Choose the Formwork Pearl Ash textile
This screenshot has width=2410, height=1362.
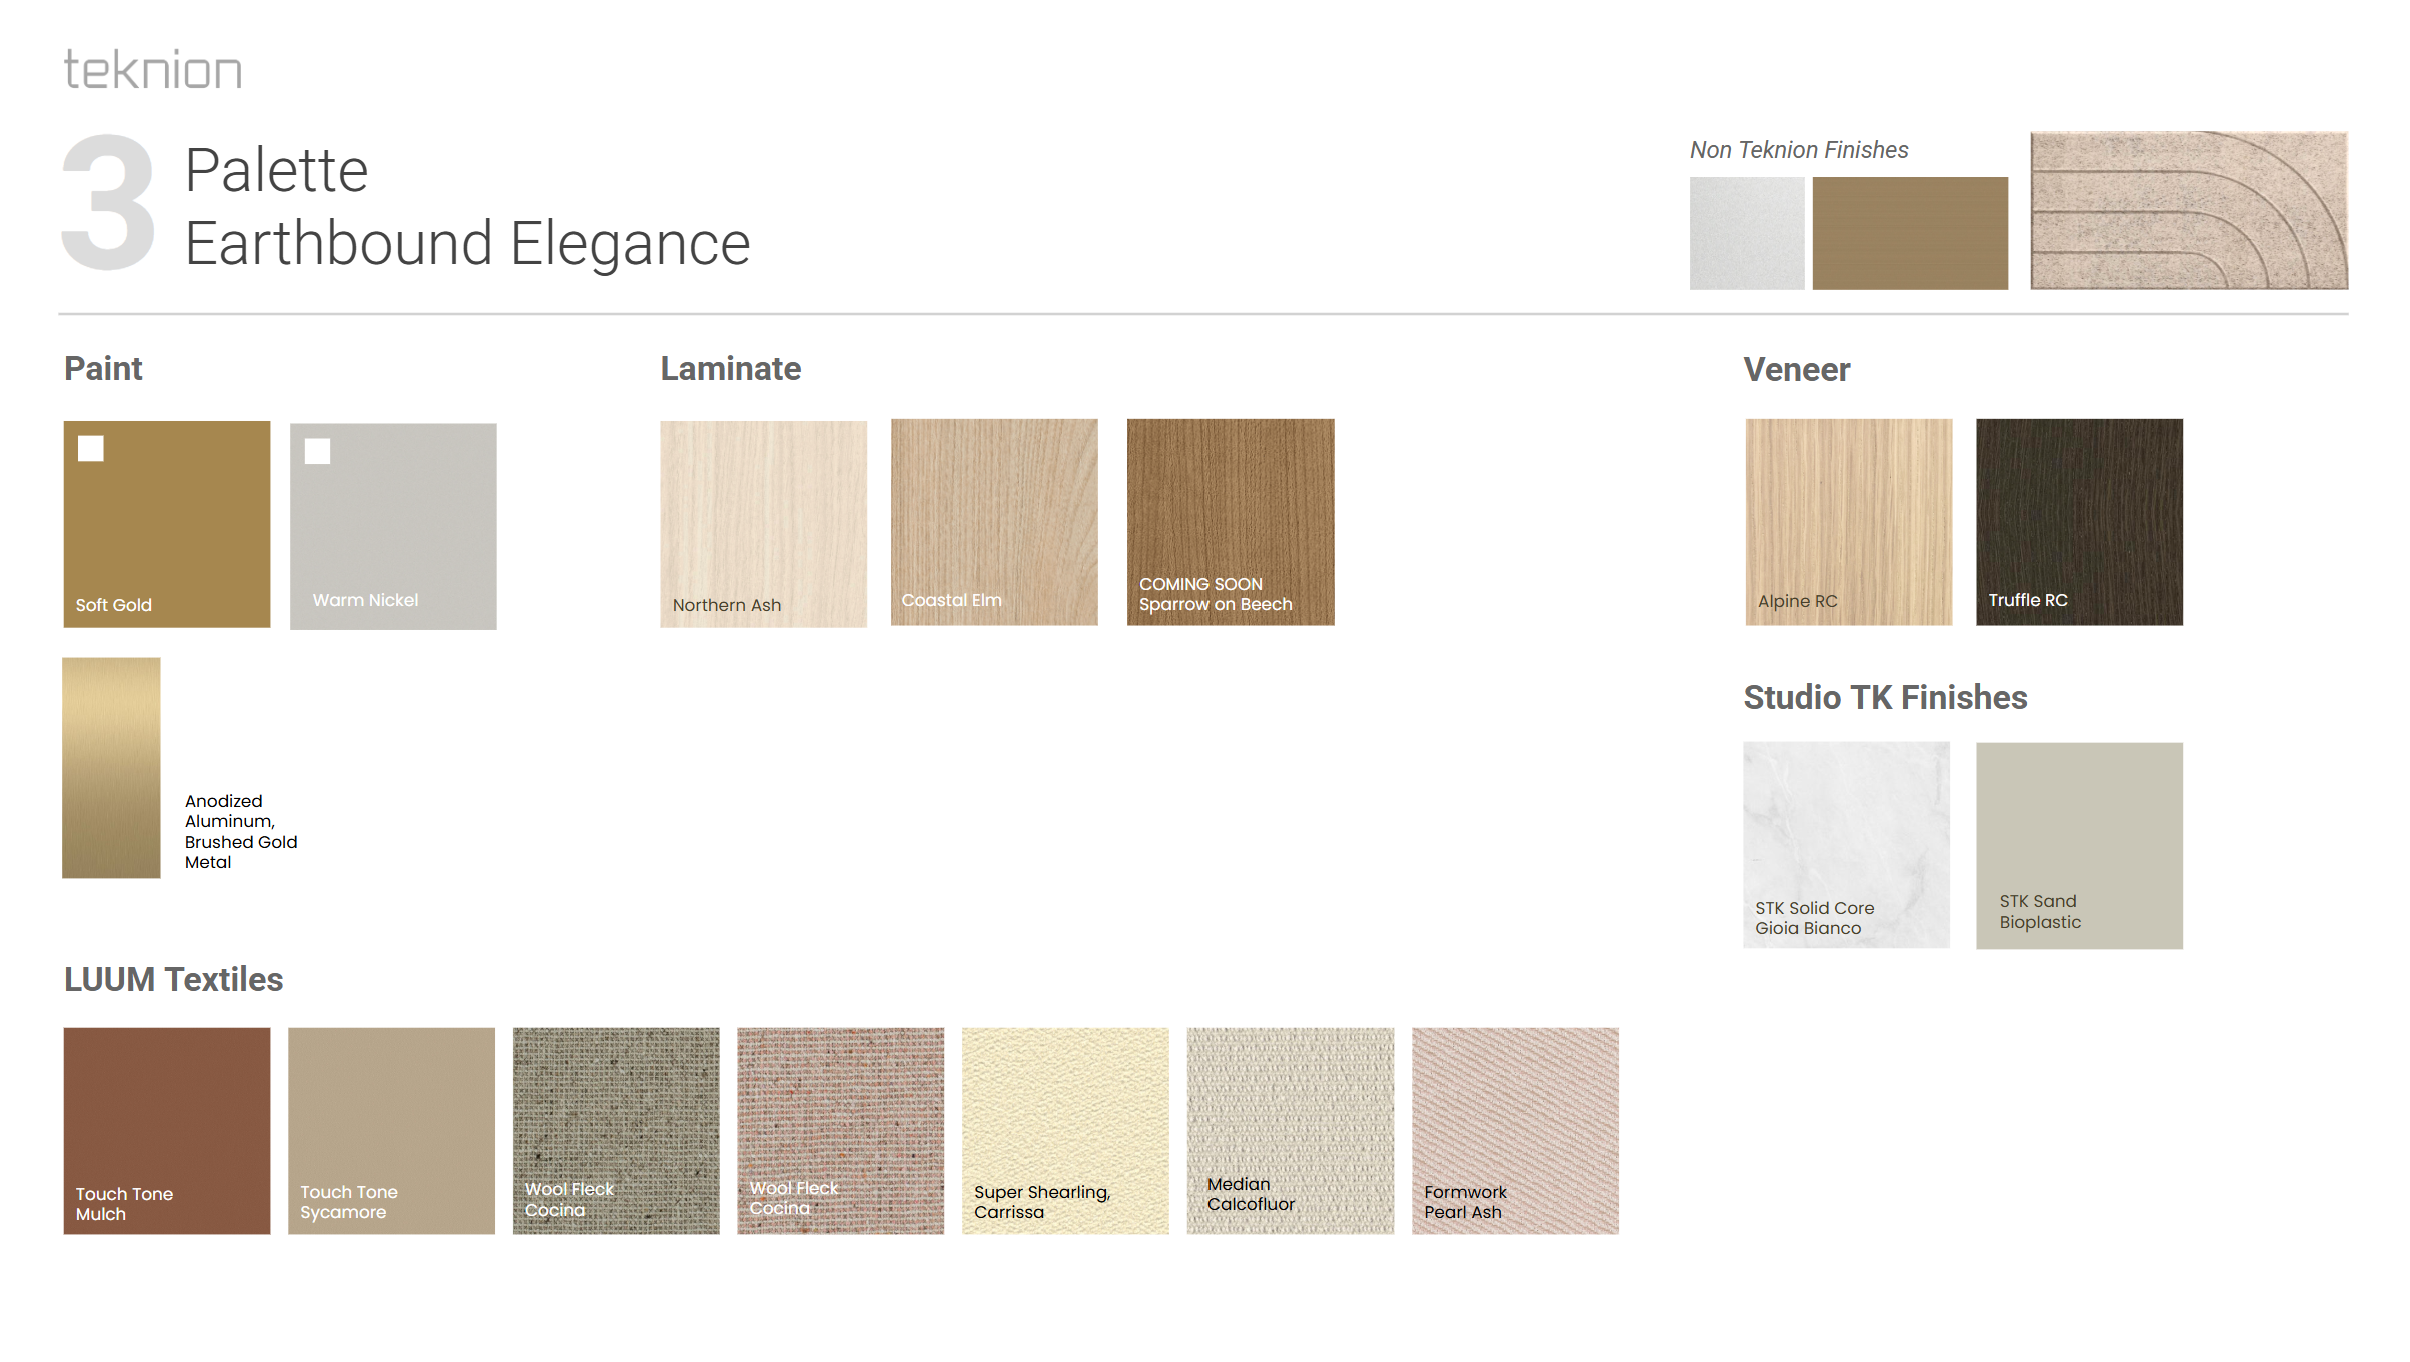(x=1516, y=1131)
